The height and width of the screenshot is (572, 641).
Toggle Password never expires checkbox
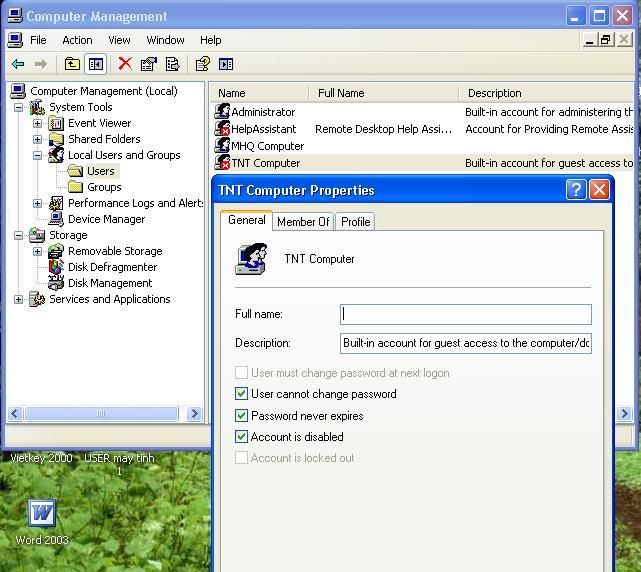click(x=241, y=416)
